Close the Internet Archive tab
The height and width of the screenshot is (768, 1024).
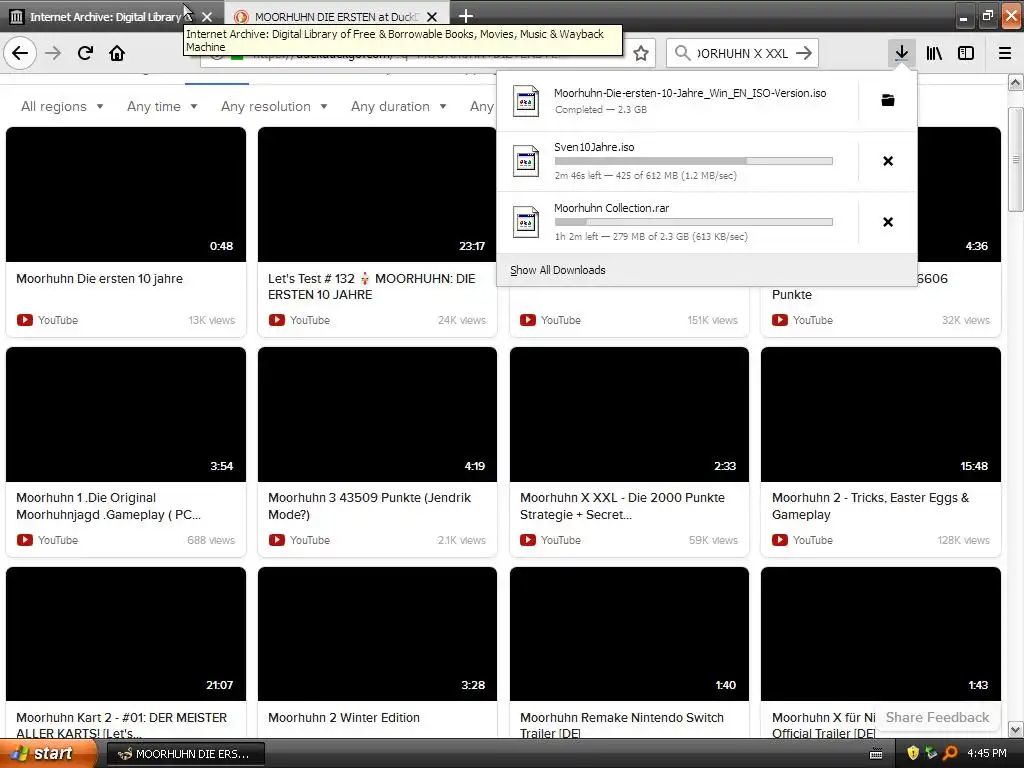[x=207, y=17]
